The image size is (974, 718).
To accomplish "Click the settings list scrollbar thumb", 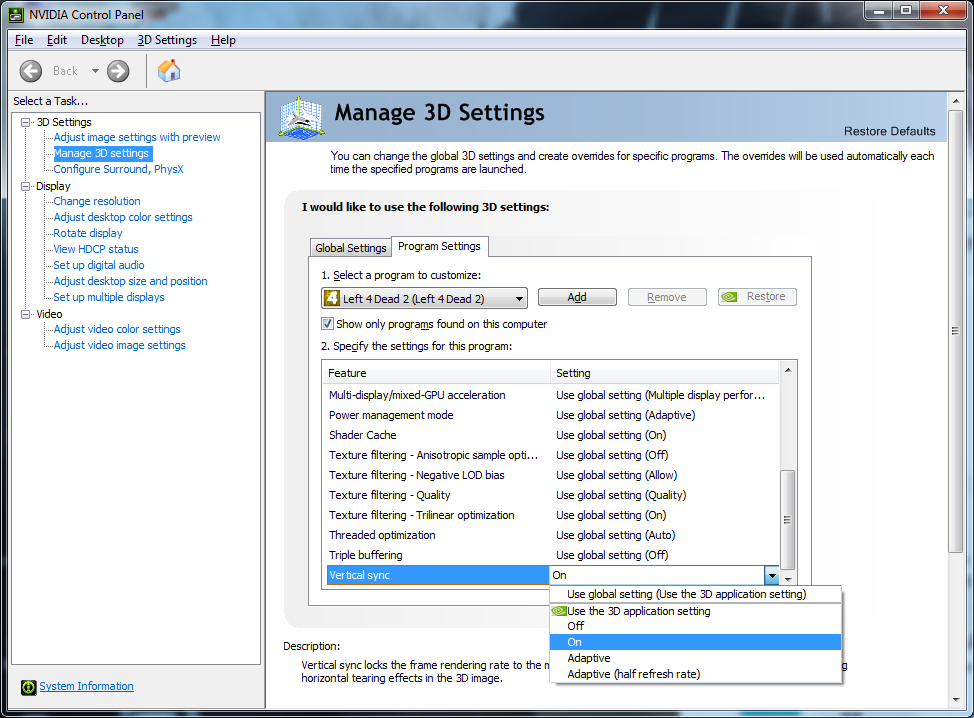I will 787,520.
